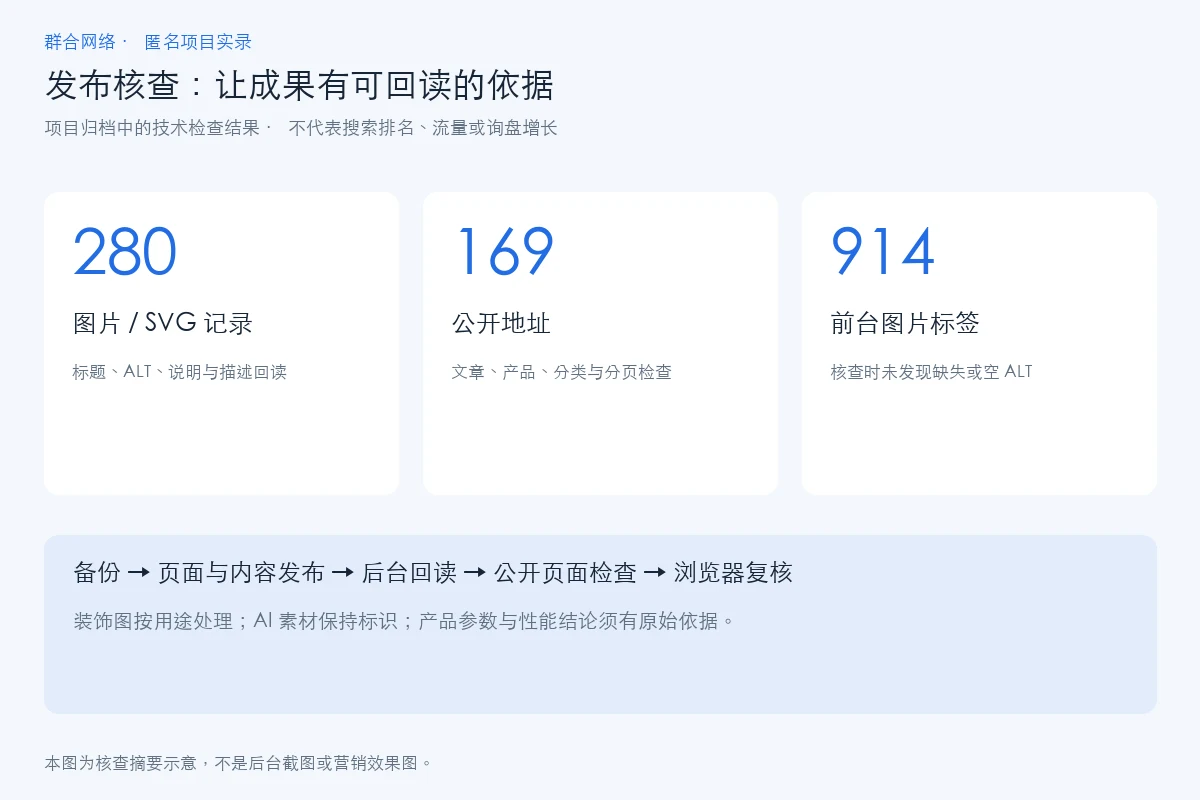Click the workflow line starting with 备份
This screenshot has width=1200, height=800.
tap(433, 573)
